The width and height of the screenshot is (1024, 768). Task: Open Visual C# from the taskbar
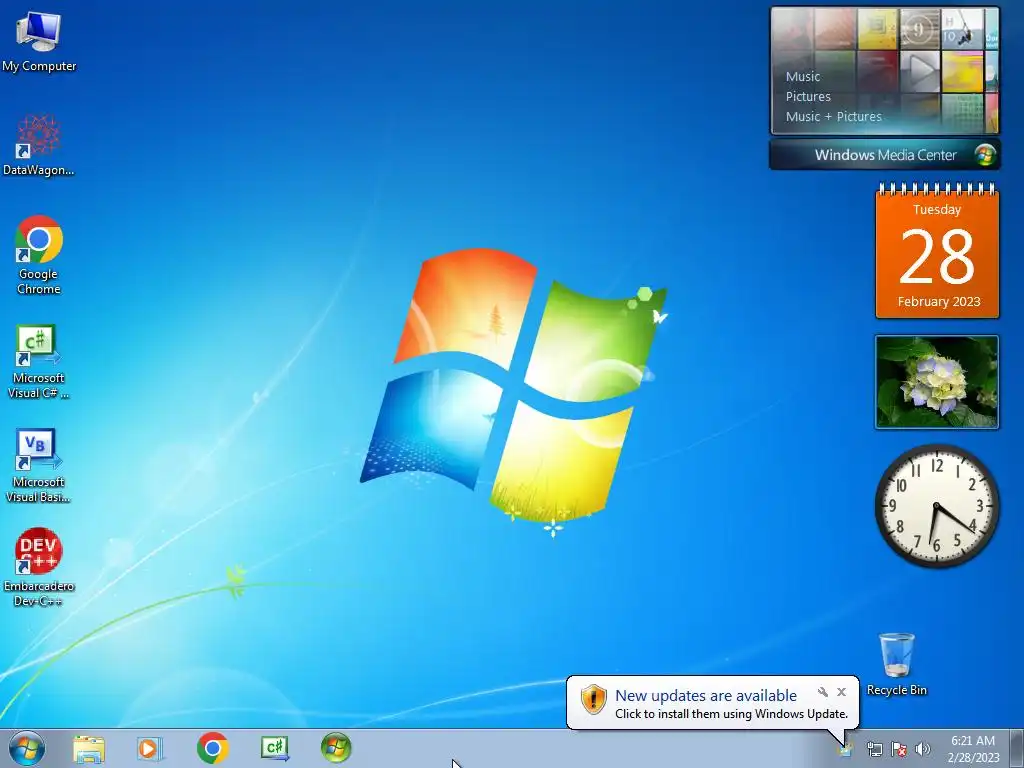click(x=274, y=748)
